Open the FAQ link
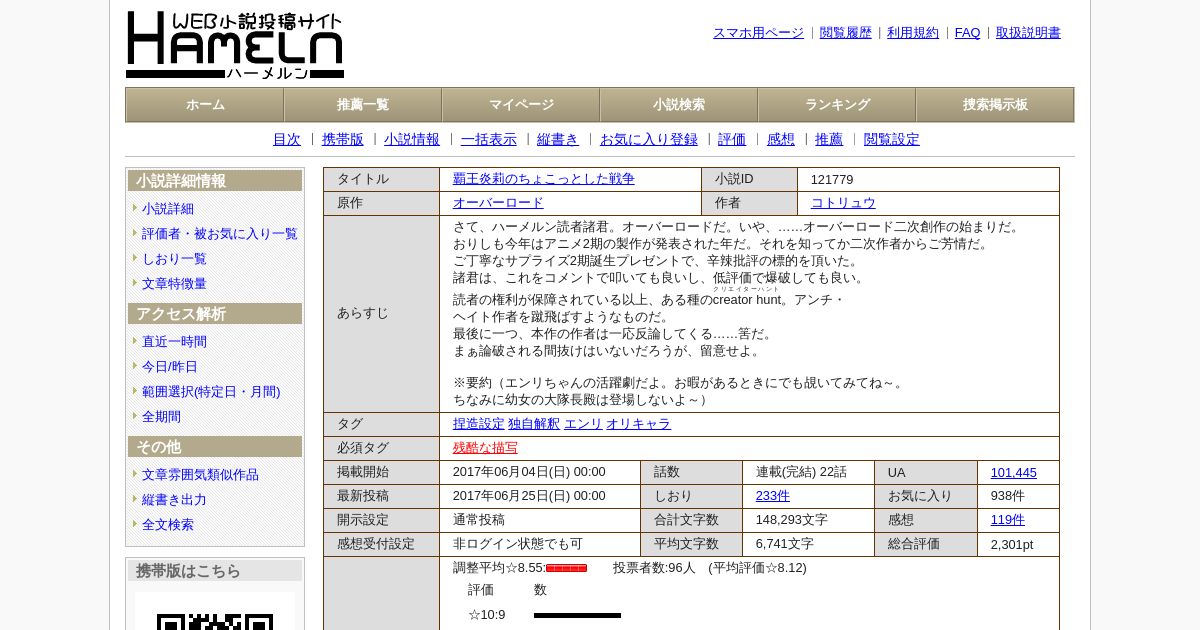This screenshot has width=1200, height=630. point(968,33)
